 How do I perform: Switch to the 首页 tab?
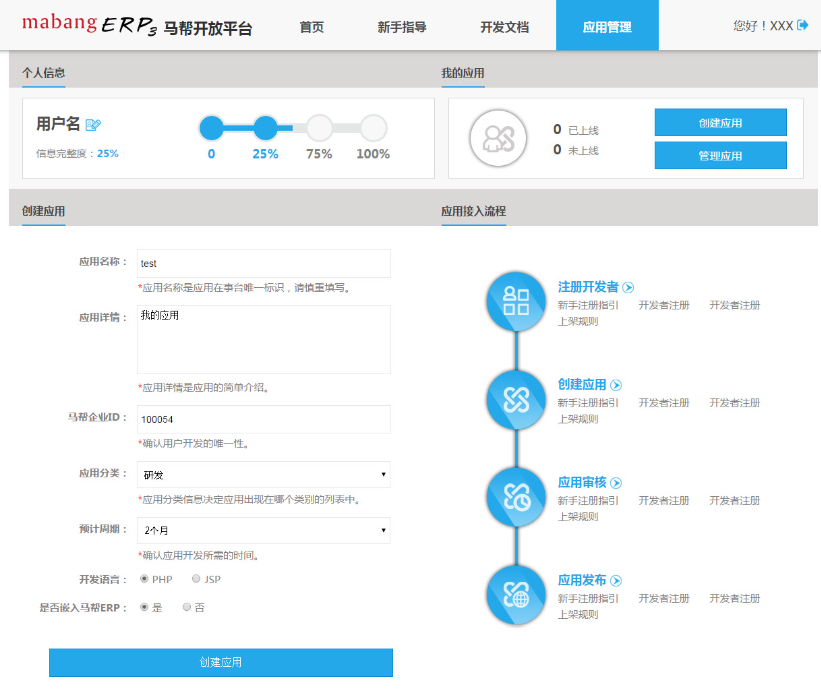pos(312,27)
